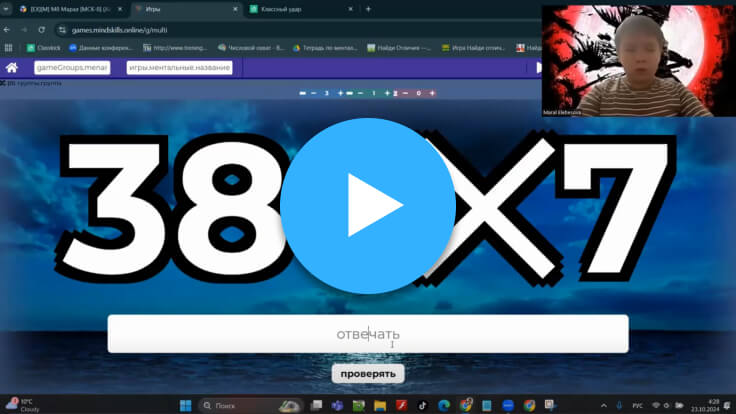The height and width of the screenshot is (414, 736).
Task: Open the TikTok icon in the taskbar
Action: pyautogui.click(x=421, y=405)
